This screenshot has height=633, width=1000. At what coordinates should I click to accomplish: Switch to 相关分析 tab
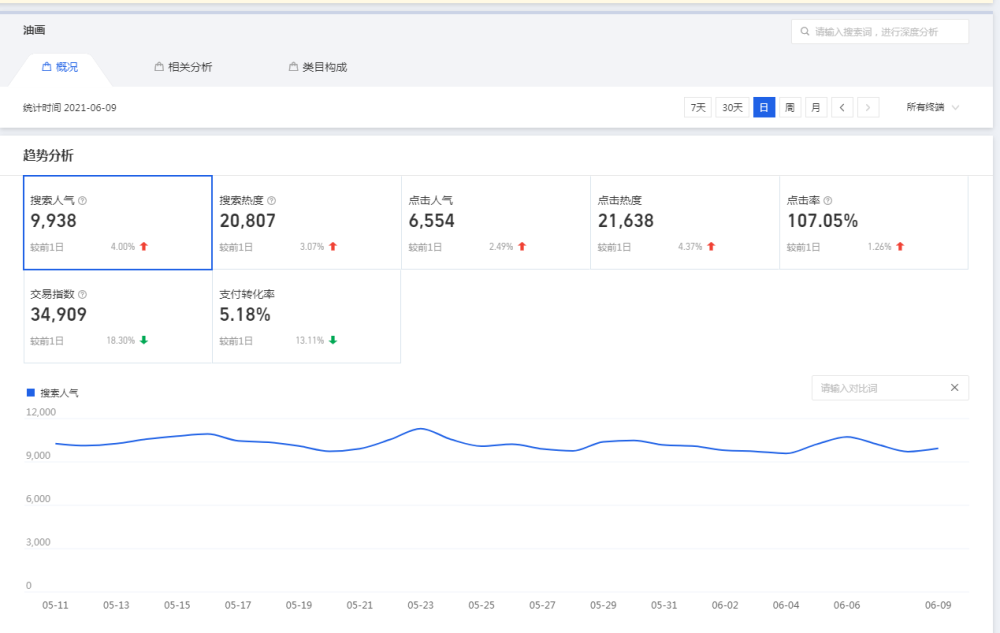(183, 67)
